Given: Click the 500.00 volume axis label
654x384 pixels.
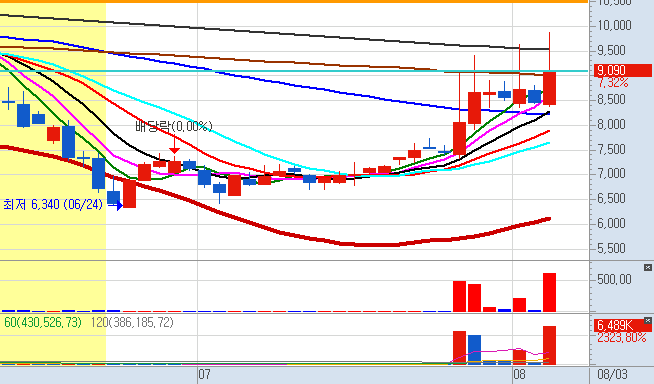Looking at the screenshot, I should coord(614,279).
